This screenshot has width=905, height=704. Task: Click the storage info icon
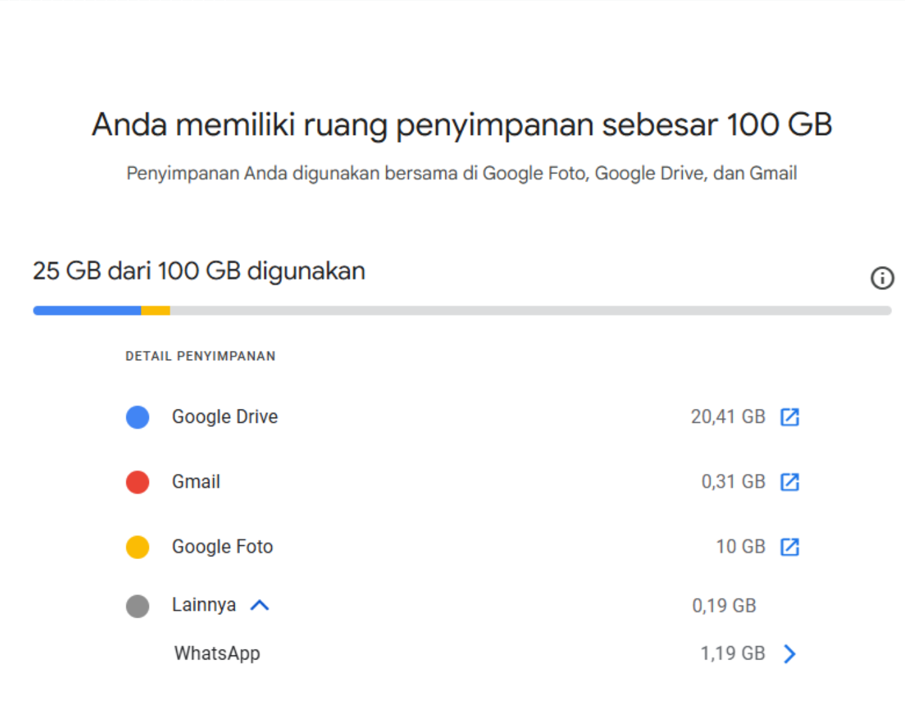[x=882, y=278]
